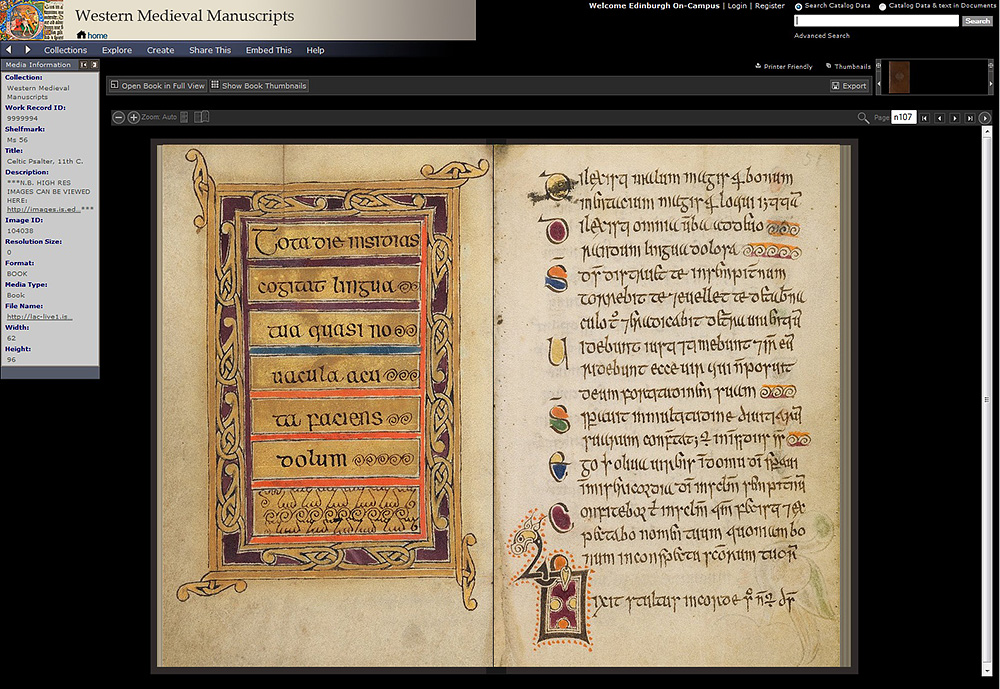Screen dimensions: 1000x689
Task: Collapse the Media Information panel
Action: click(83, 65)
